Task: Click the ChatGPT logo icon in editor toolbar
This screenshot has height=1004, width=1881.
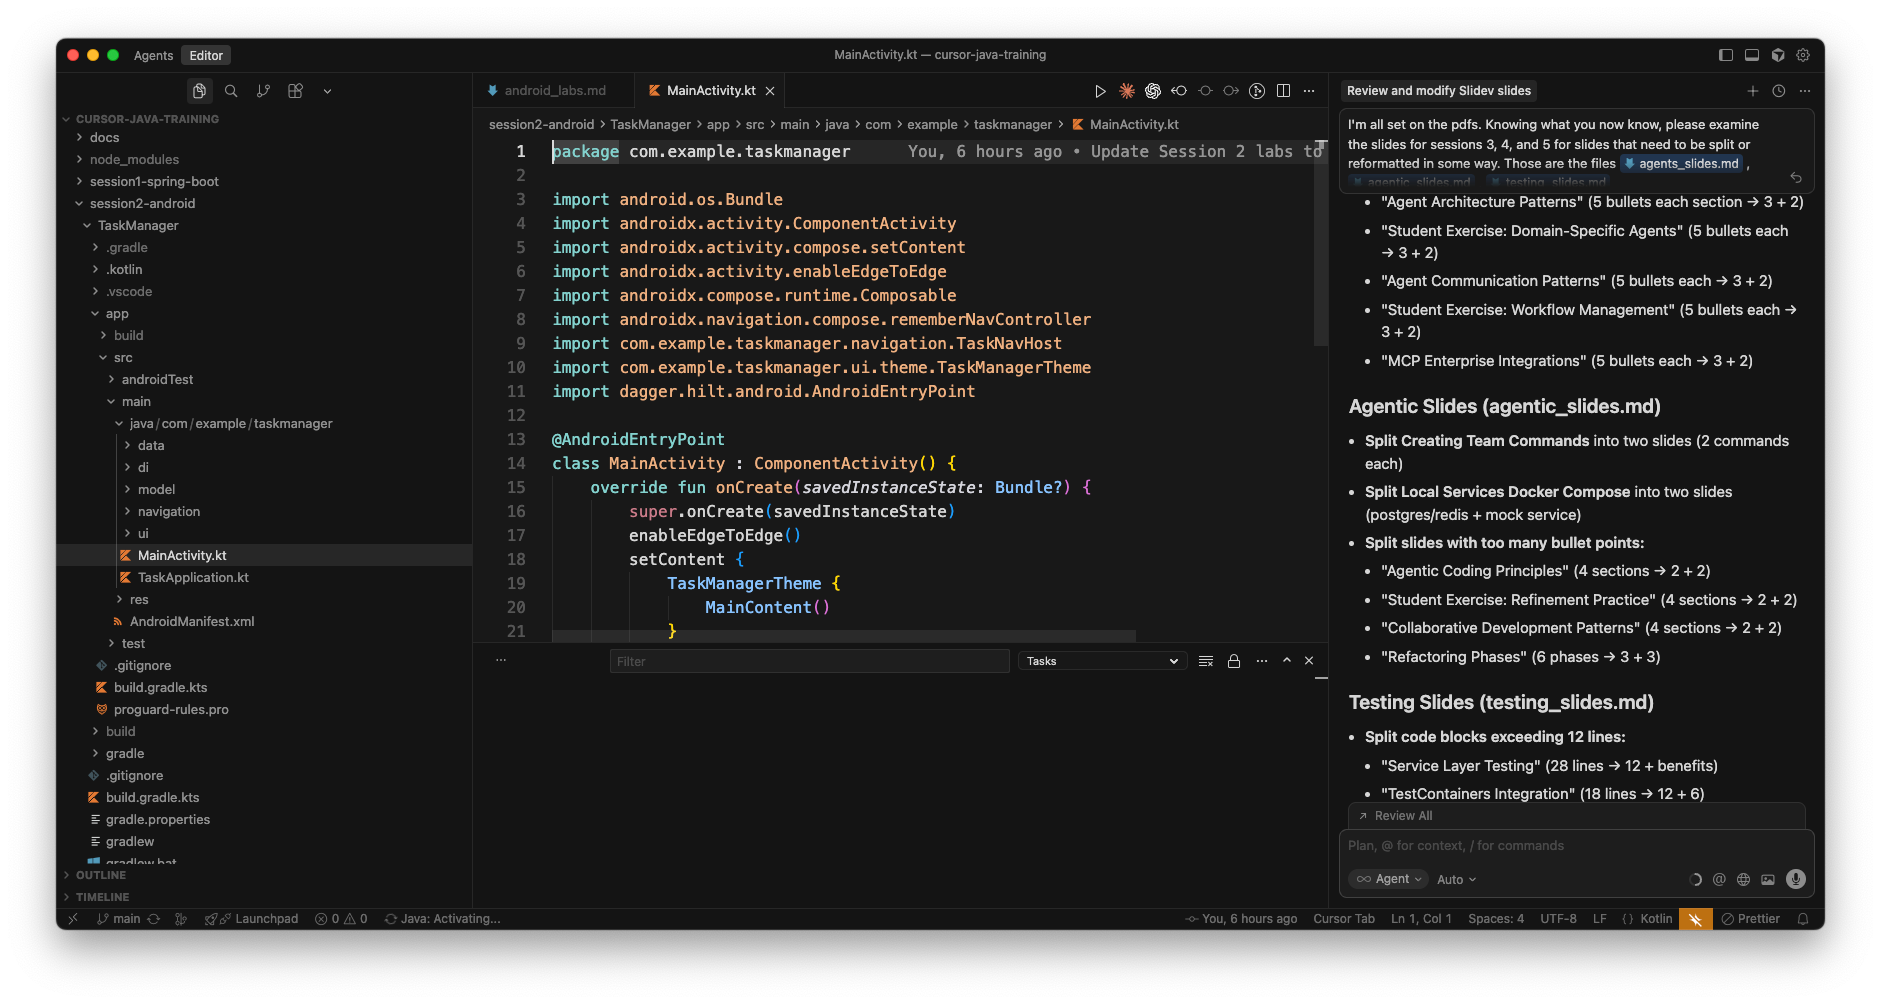Action: point(1153,91)
